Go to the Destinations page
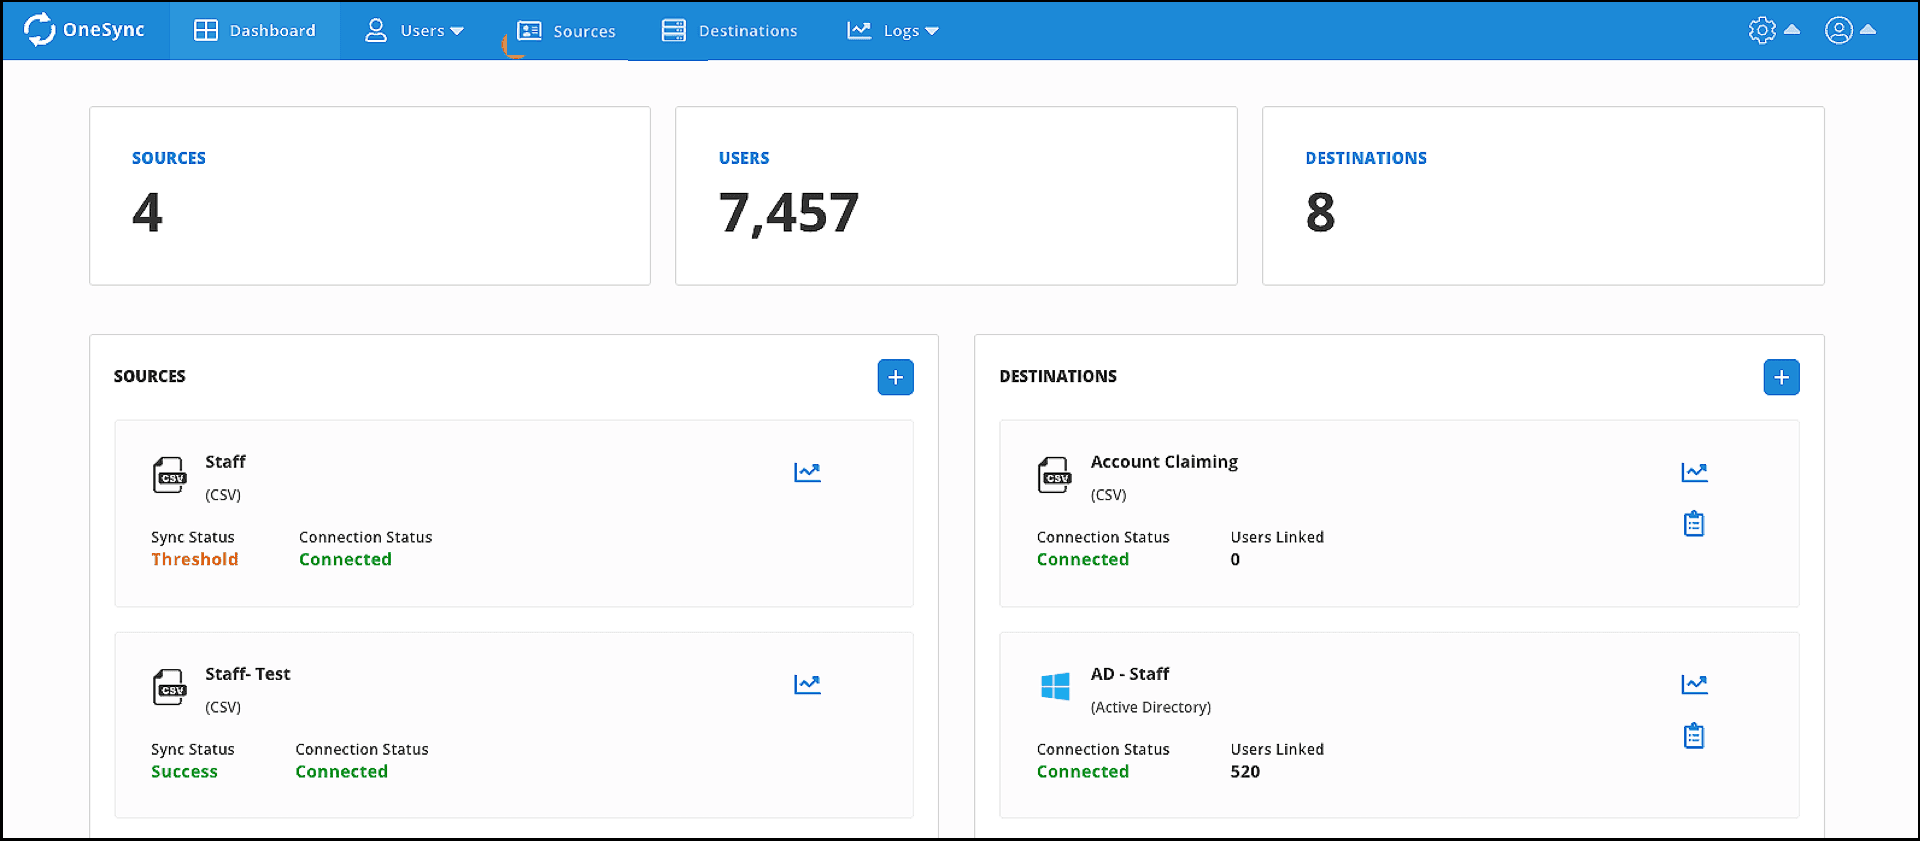 point(730,30)
